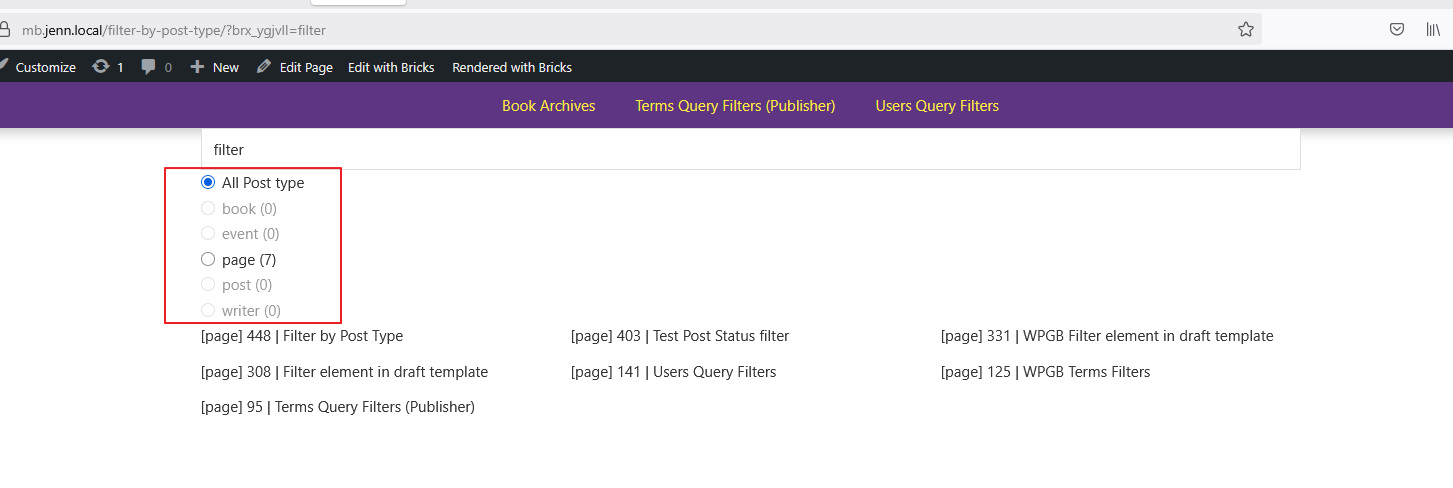Select the "page (7)" radio option
The width and height of the screenshot is (1453, 488).
click(x=208, y=260)
